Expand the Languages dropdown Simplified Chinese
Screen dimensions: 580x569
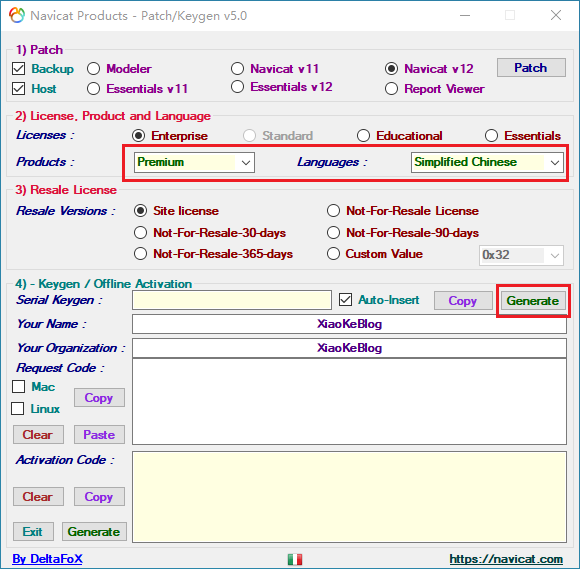point(487,162)
